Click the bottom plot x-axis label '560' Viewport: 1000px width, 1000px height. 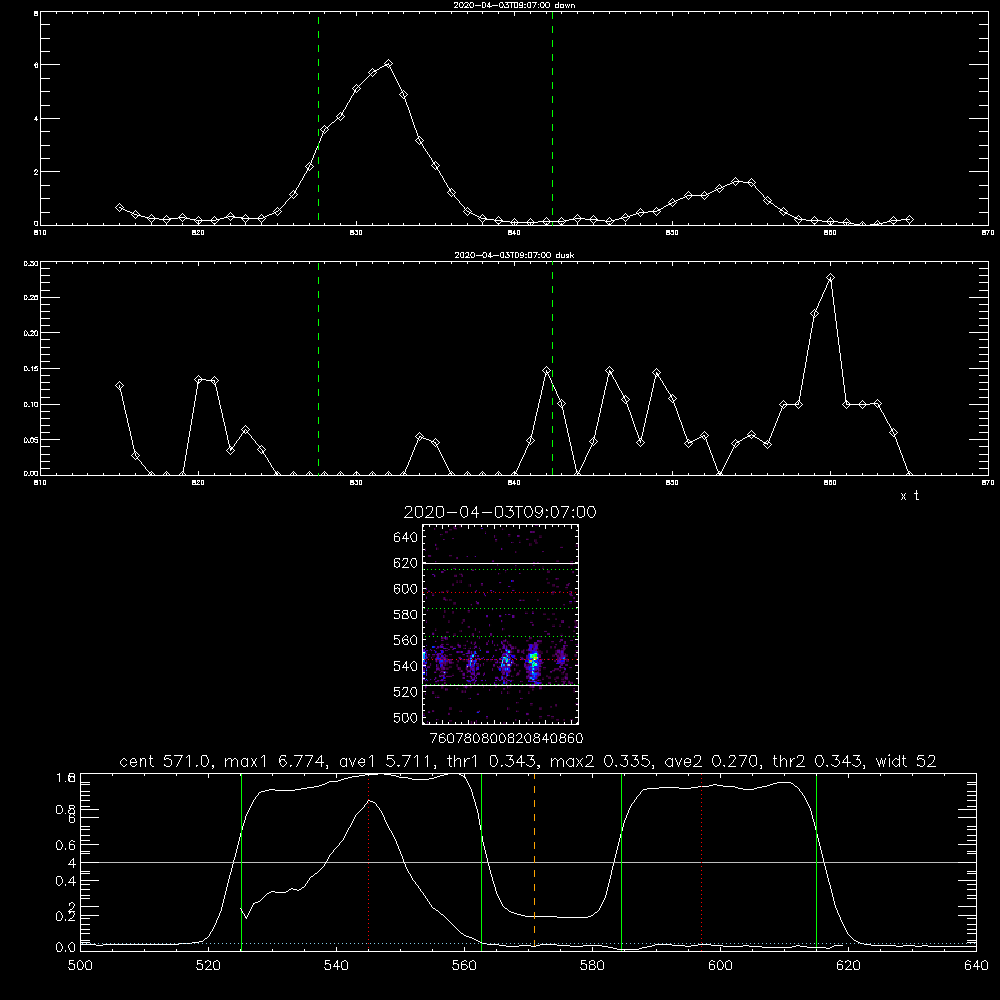coord(464,966)
